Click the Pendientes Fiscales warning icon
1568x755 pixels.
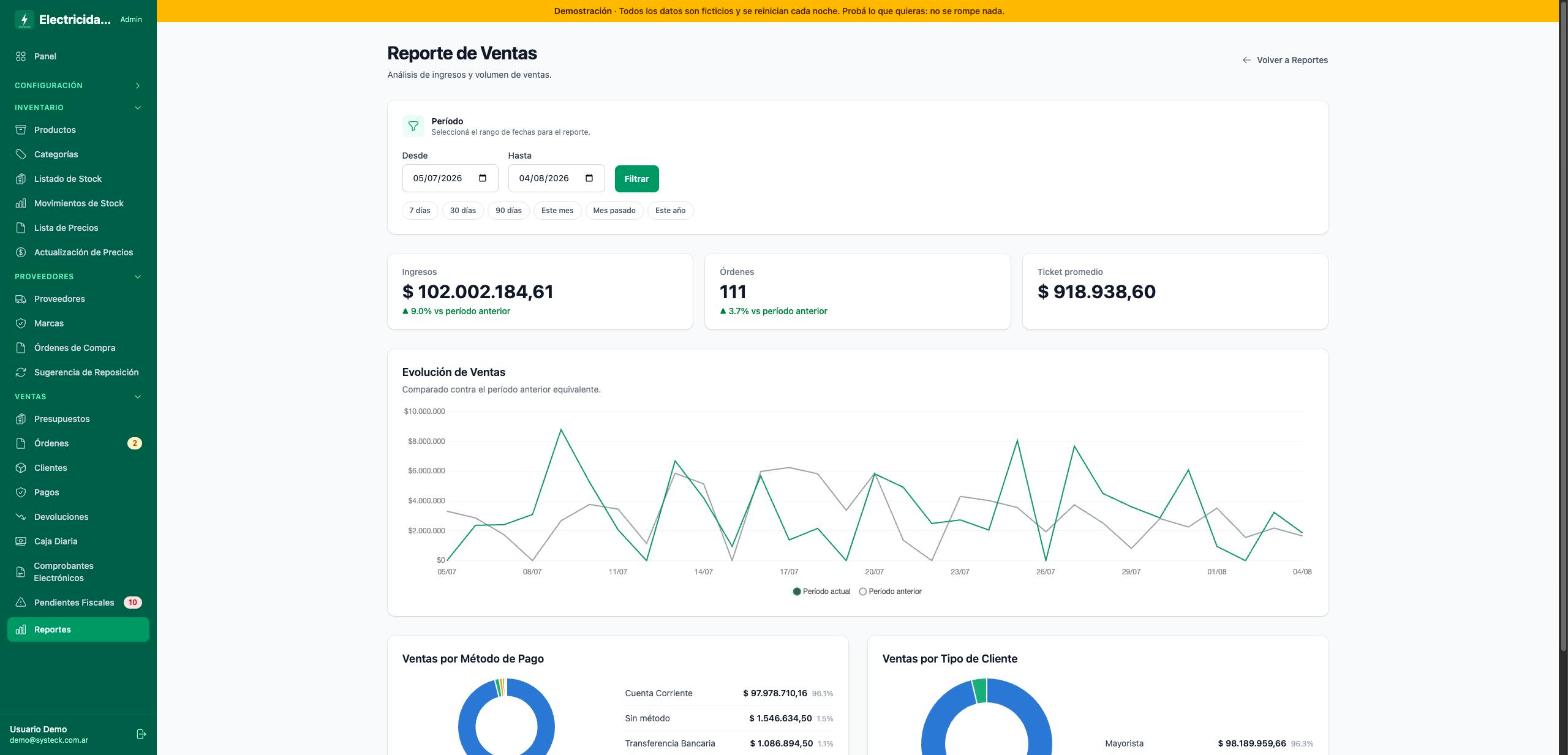click(20, 602)
